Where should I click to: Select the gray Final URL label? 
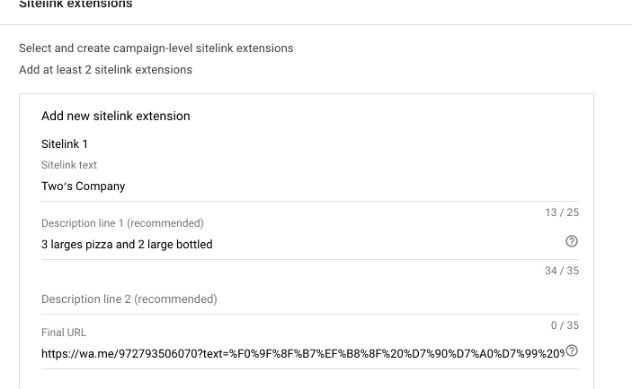click(63, 333)
